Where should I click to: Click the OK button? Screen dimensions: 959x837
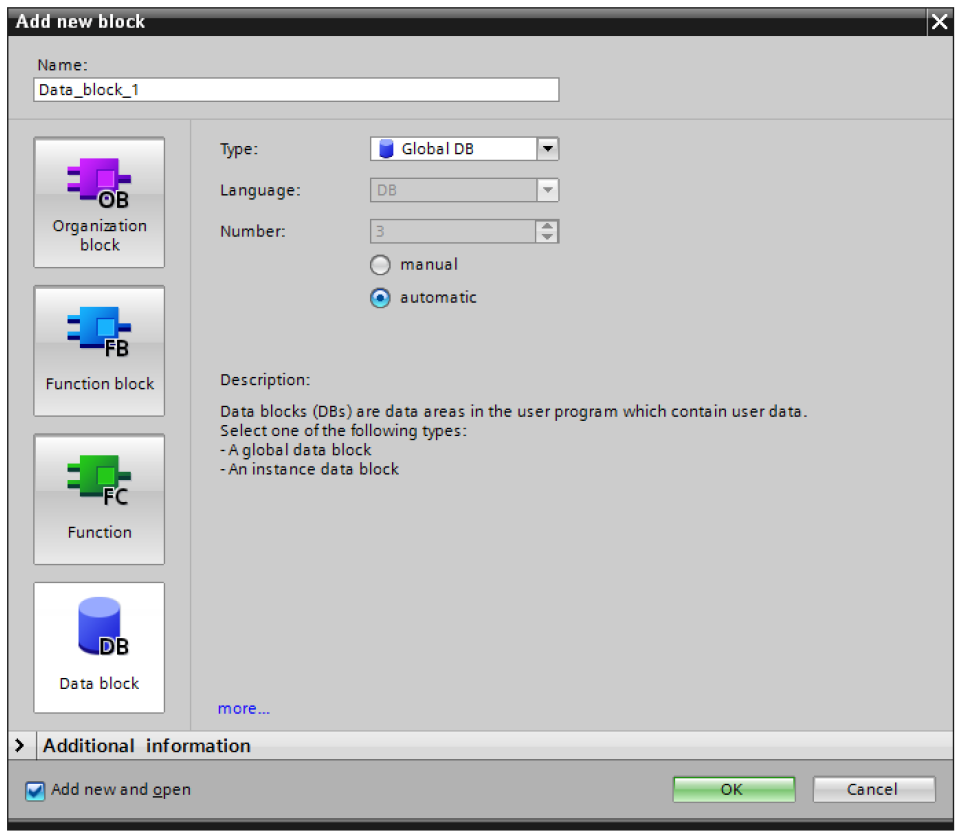pos(733,789)
